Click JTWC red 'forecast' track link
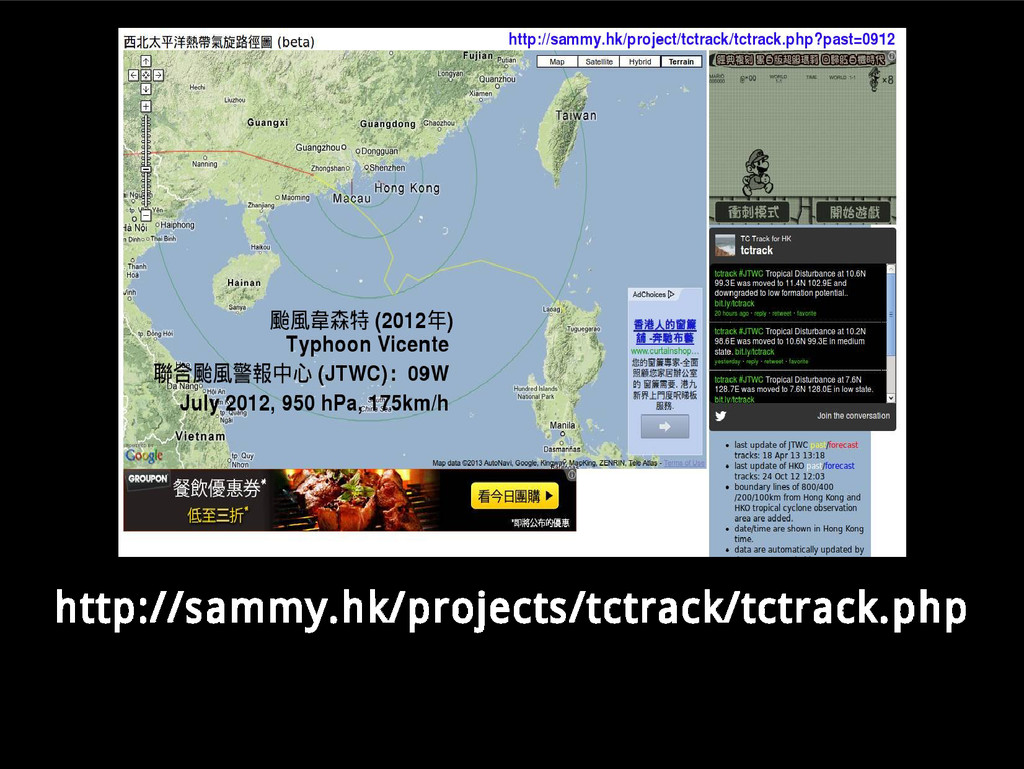This screenshot has width=1024, height=769. click(x=843, y=445)
